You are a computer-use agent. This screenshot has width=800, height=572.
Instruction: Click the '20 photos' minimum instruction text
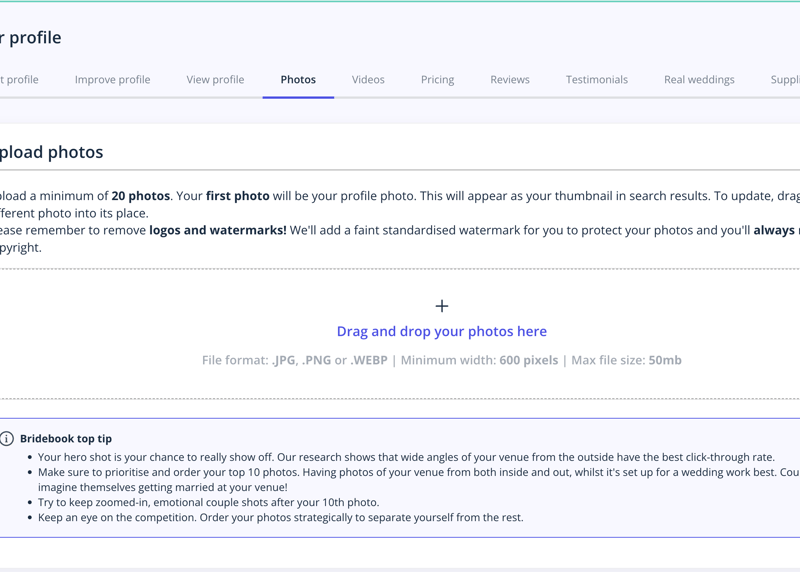(140, 196)
